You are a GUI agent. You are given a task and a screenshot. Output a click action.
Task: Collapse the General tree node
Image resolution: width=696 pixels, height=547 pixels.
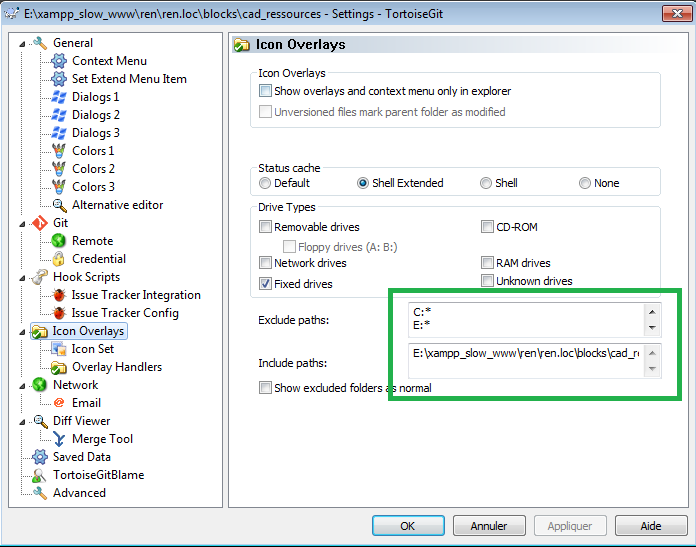point(23,43)
